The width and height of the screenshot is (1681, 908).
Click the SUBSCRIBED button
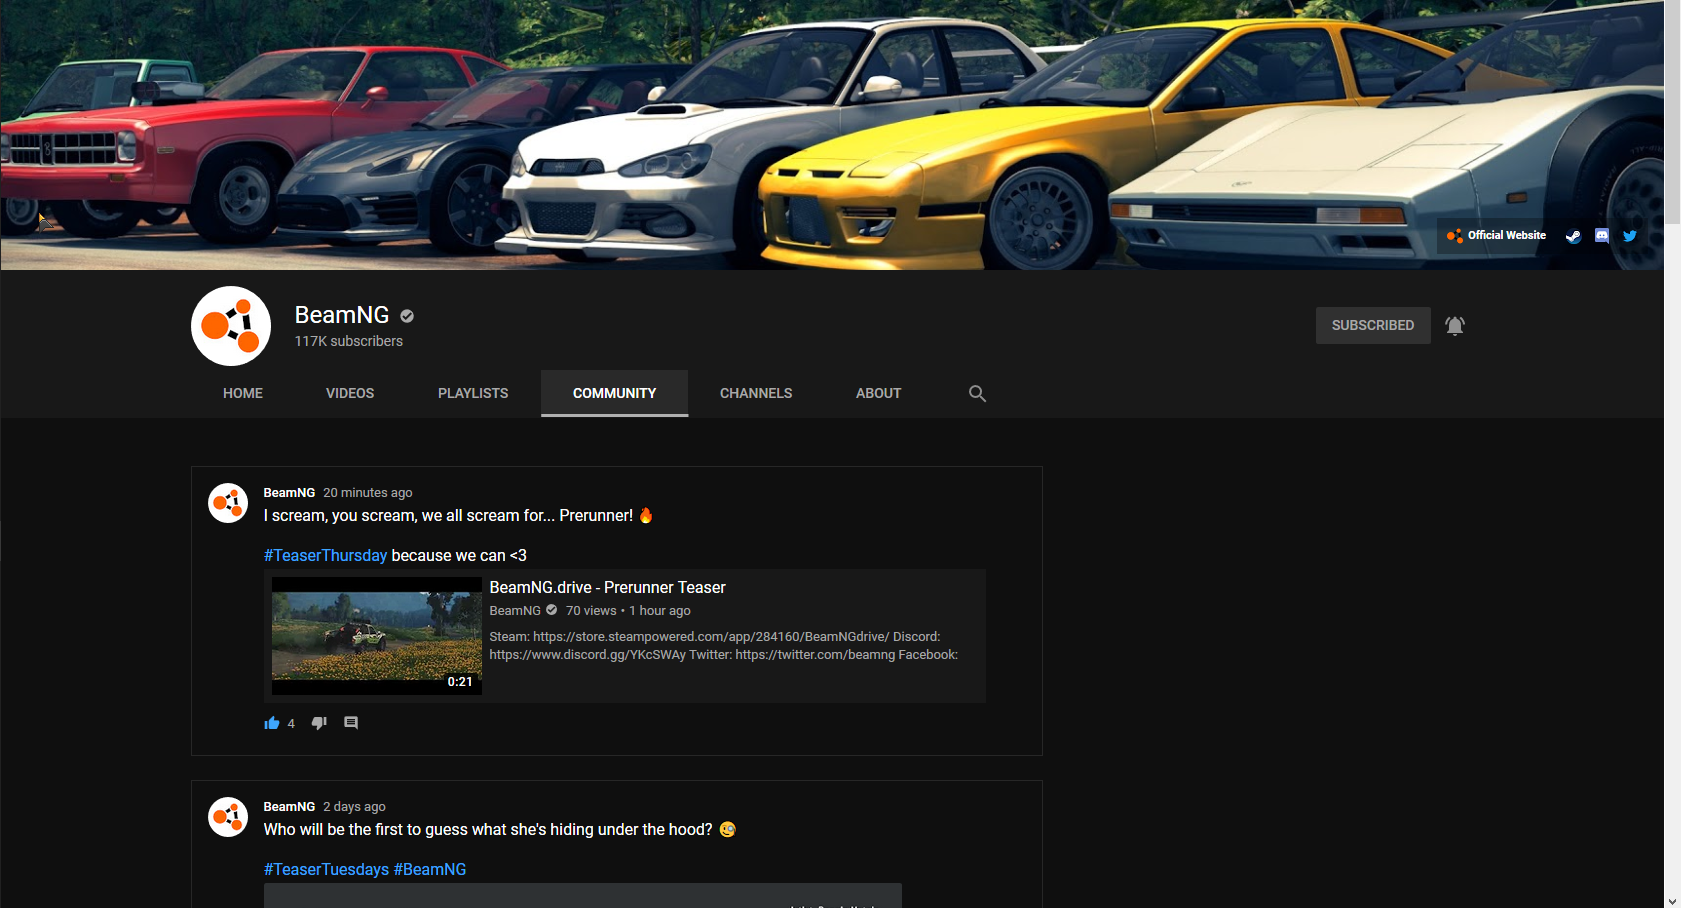(1373, 325)
